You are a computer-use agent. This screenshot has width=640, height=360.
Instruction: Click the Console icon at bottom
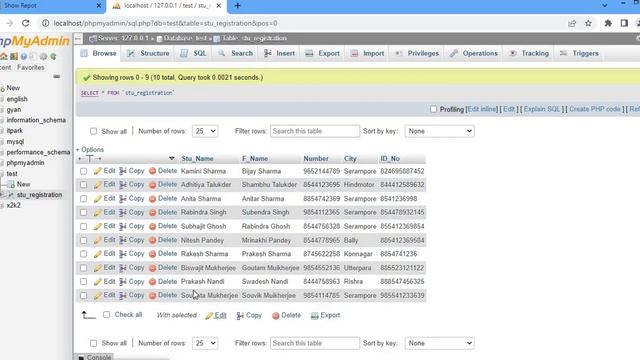click(81, 358)
